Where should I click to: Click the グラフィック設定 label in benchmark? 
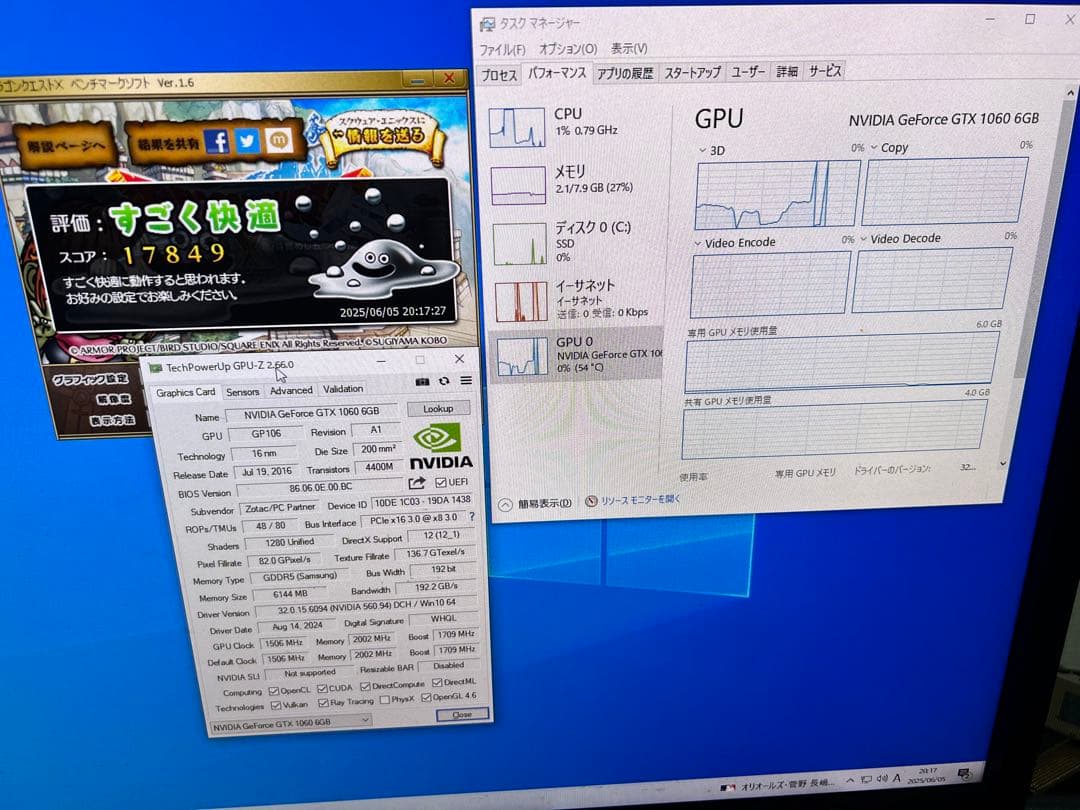(90, 380)
